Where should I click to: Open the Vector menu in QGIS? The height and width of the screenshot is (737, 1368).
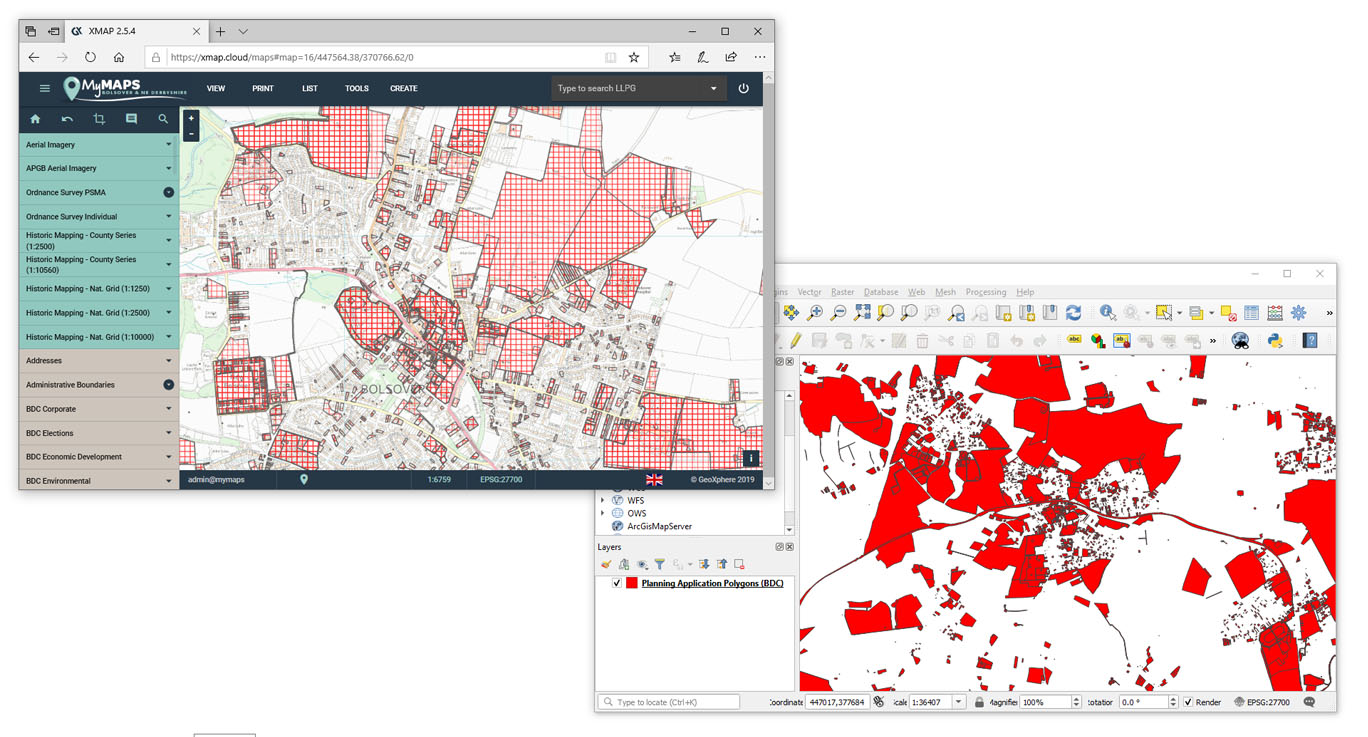(809, 291)
